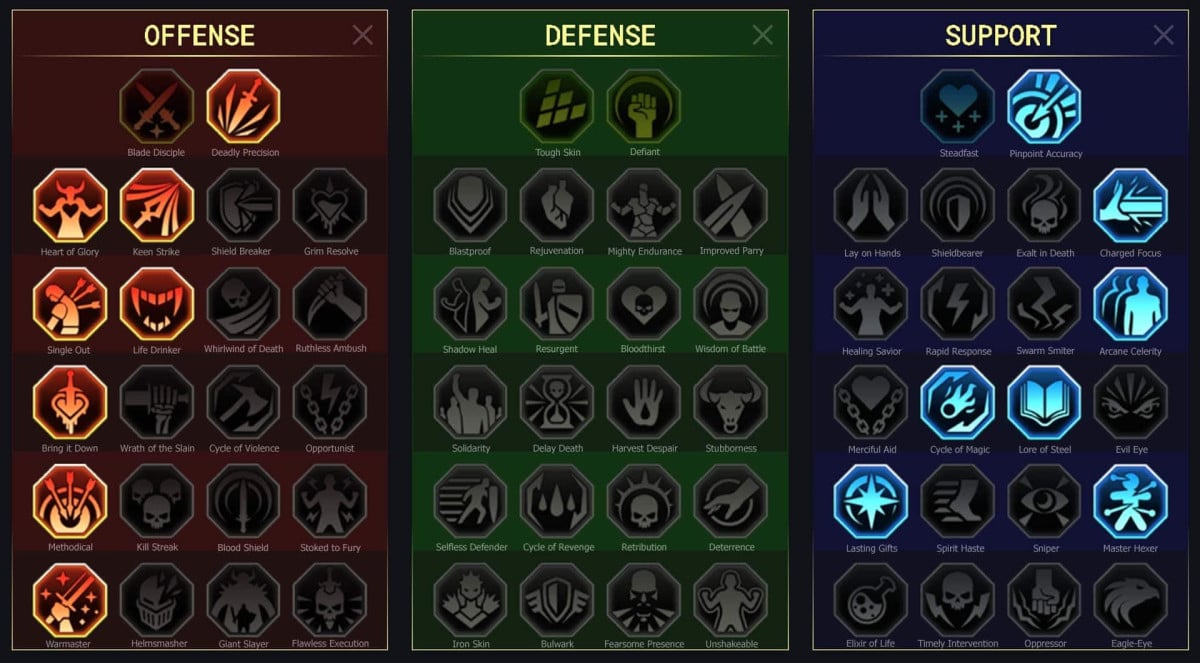Select the Blade Disciple mastery icon
Image resolution: width=1200 pixels, height=663 pixels.
pos(156,106)
